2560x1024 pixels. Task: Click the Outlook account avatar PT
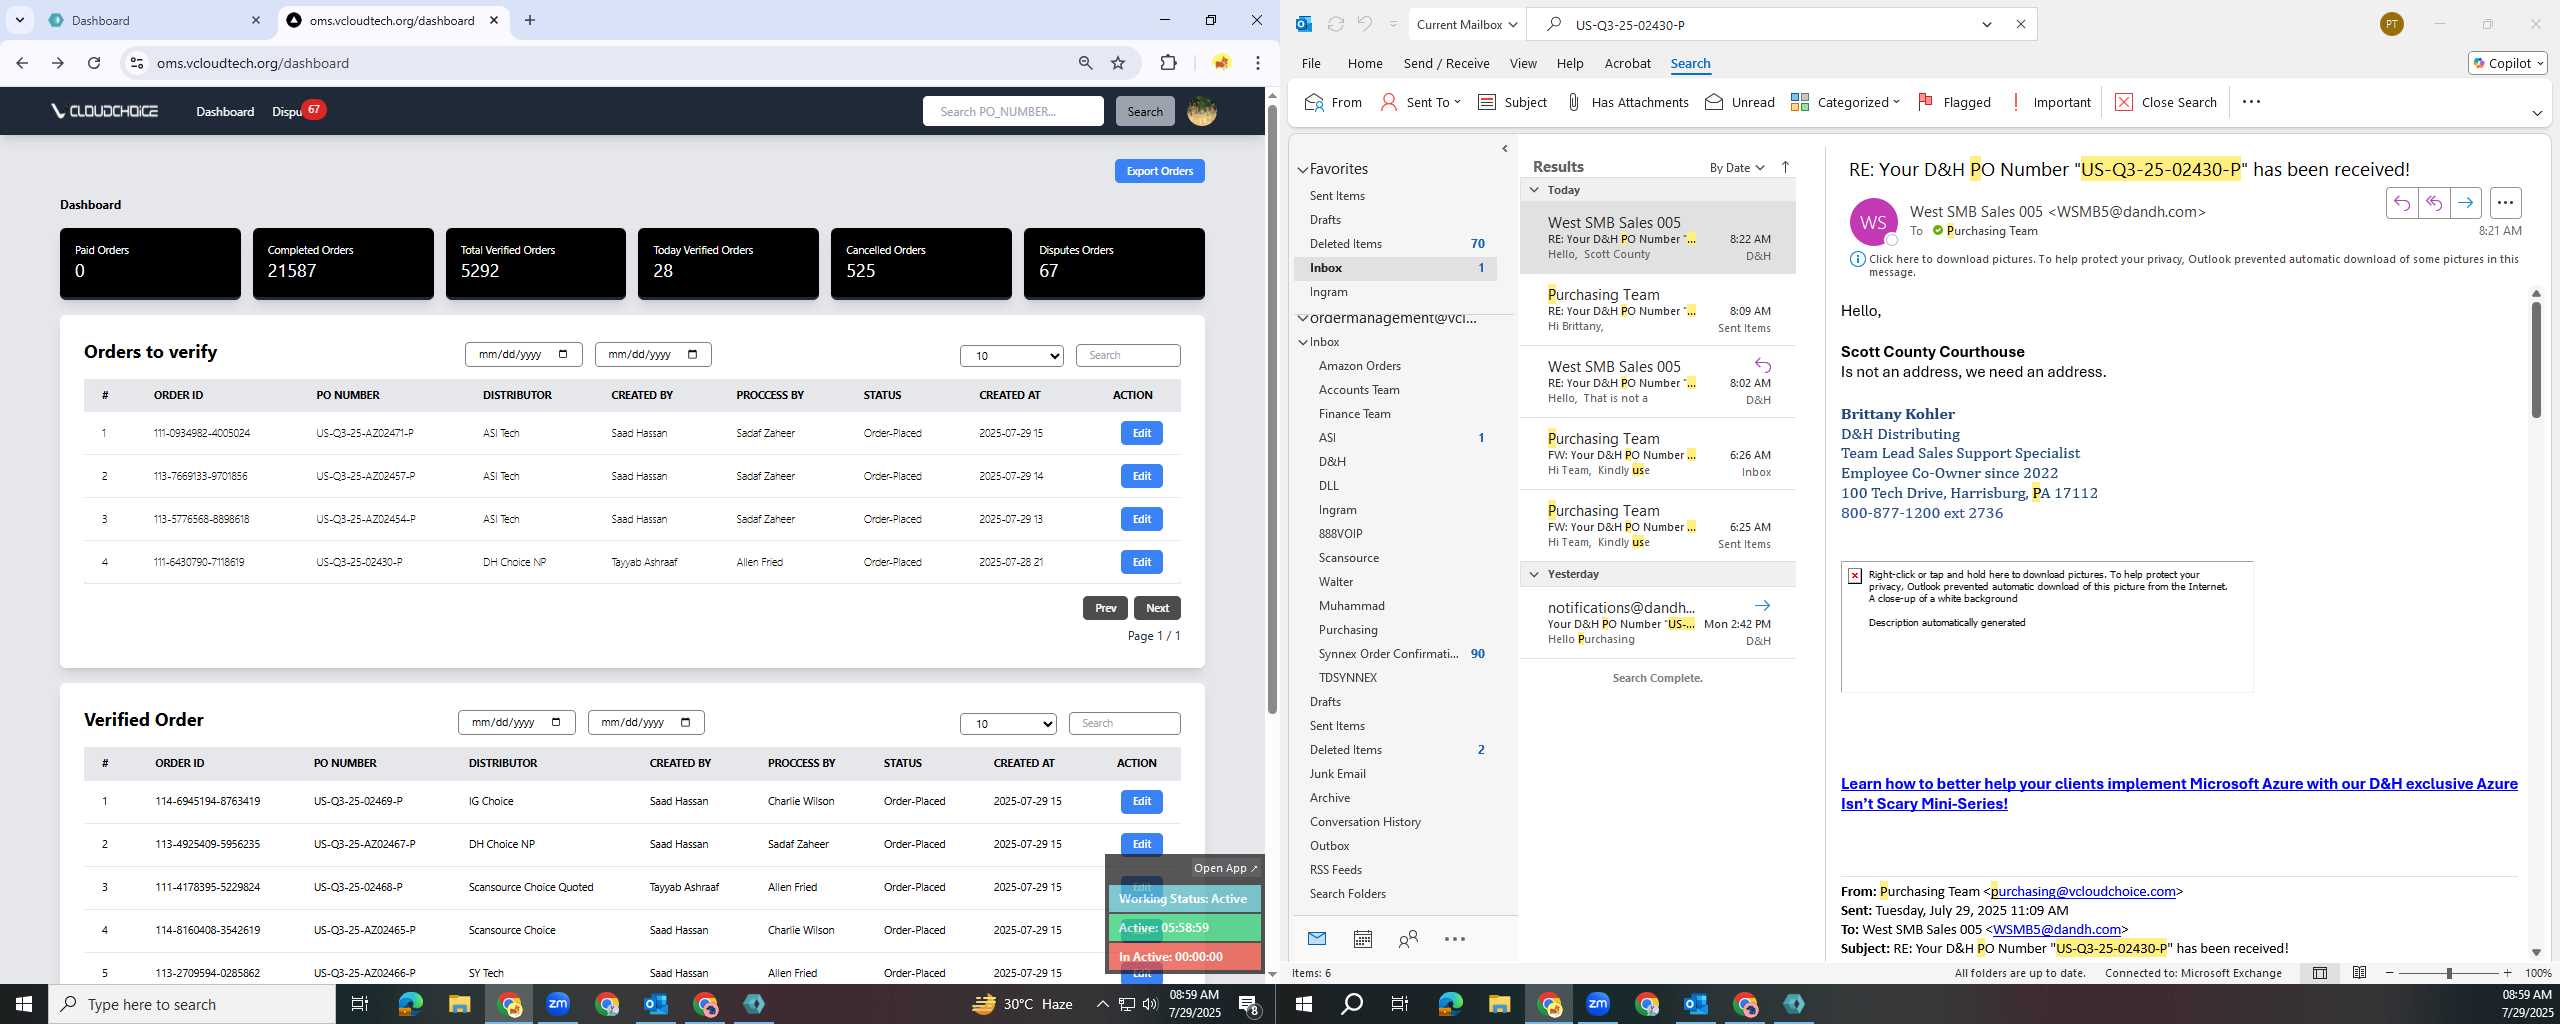pyautogui.click(x=2392, y=24)
